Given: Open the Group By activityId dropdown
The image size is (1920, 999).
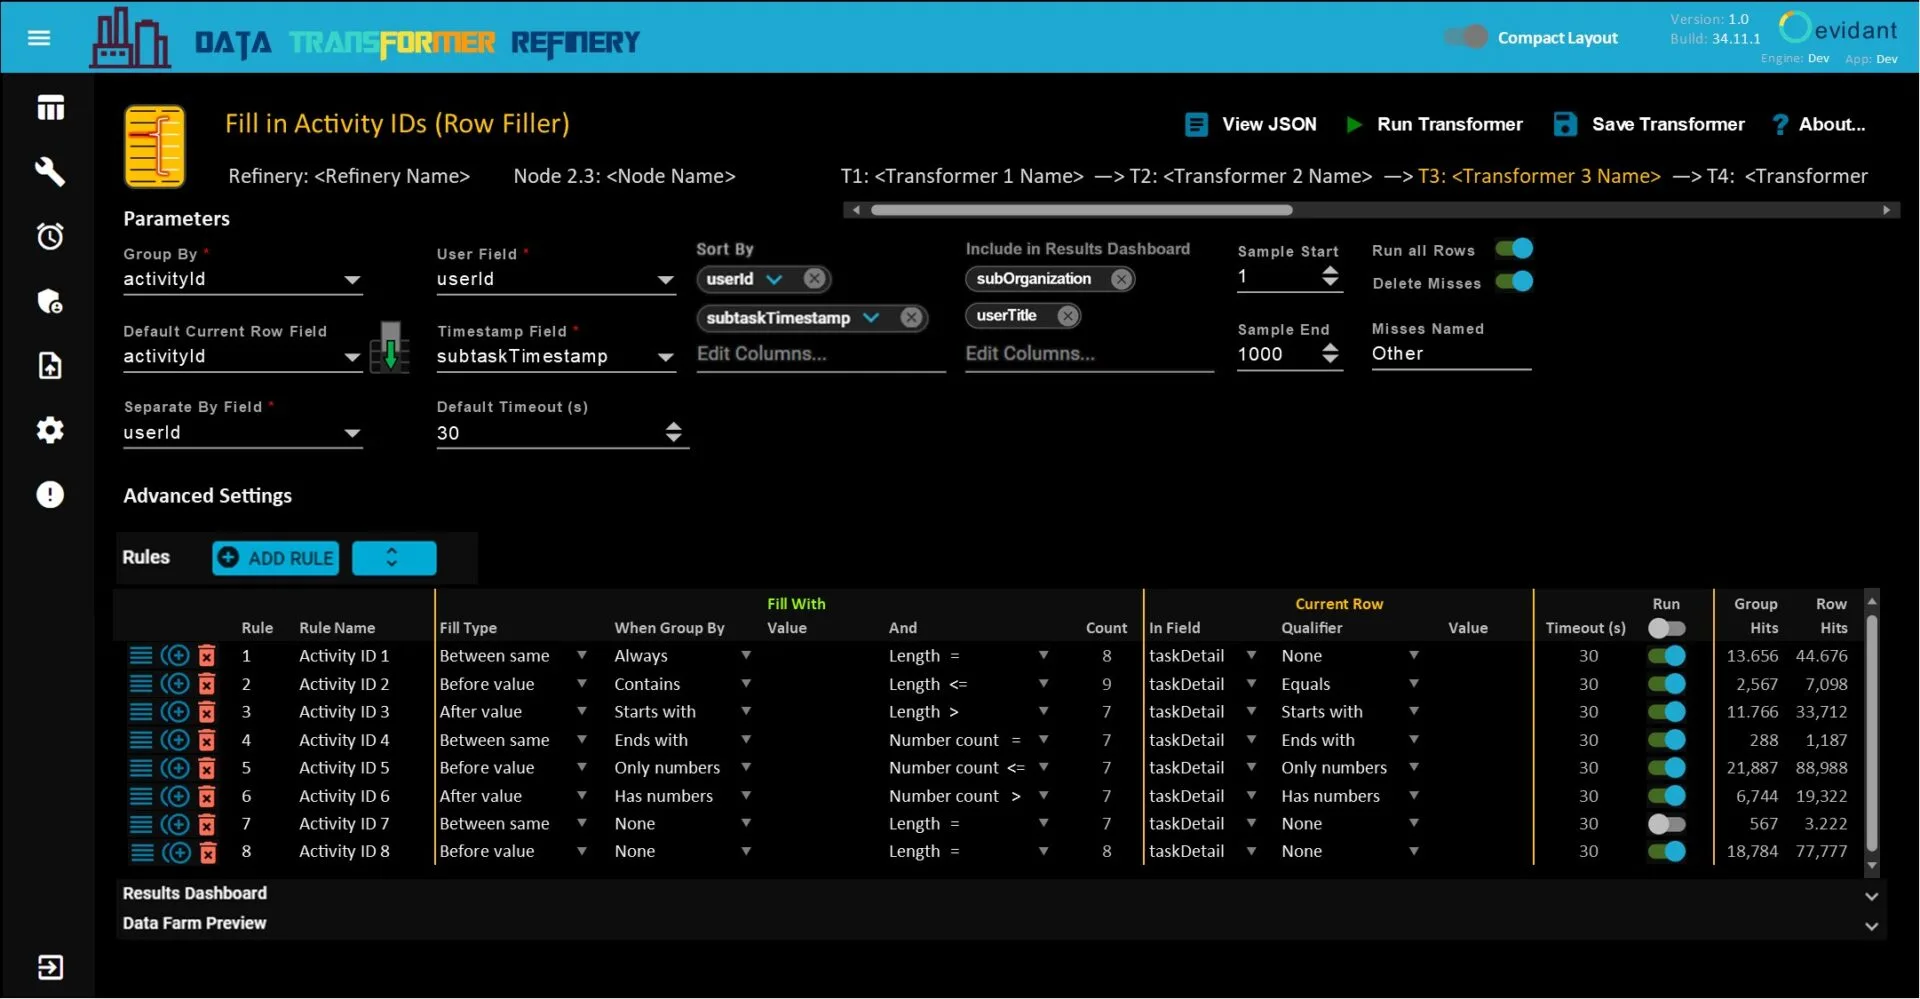Looking at the screenshot, I should pos(351,280).
